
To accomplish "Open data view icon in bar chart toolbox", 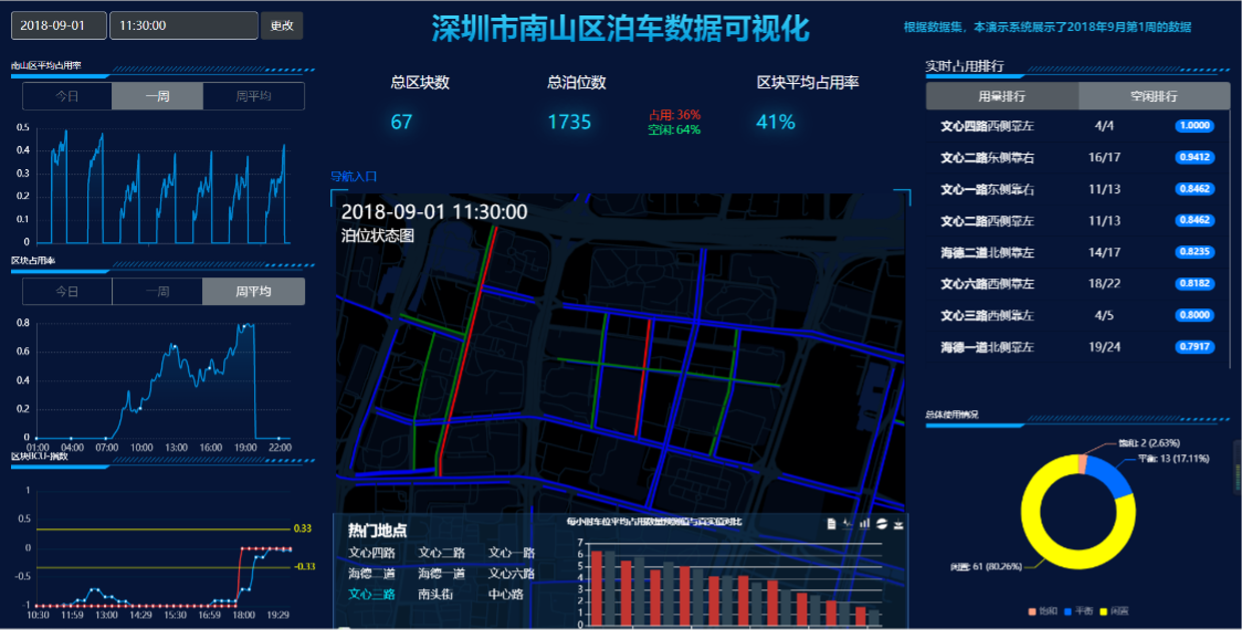I will 832,523.
